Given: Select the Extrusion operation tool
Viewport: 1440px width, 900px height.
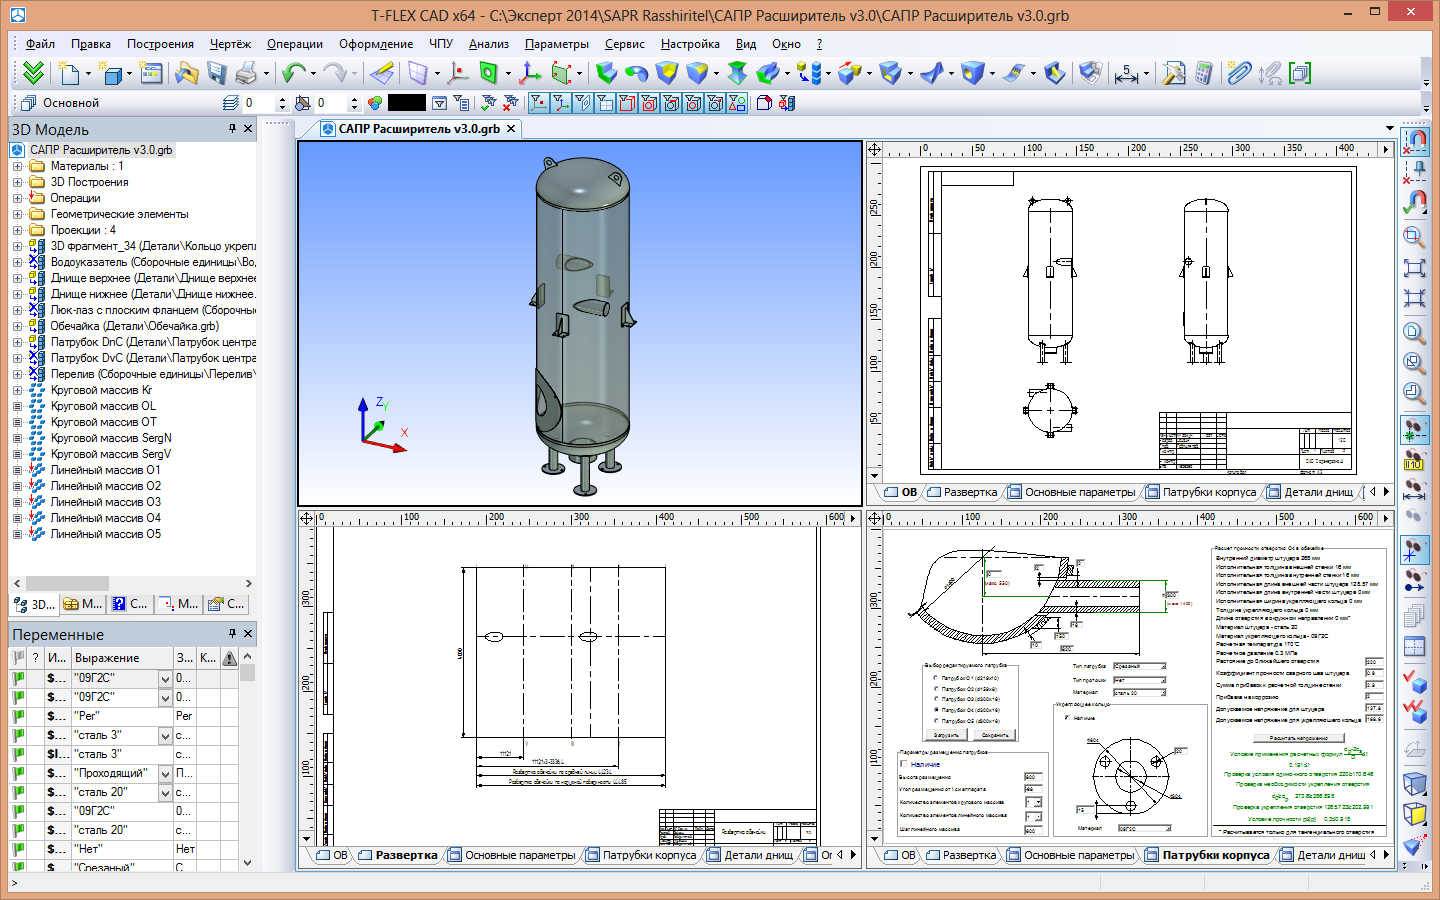Looking at the screenshot, I should [x=606, y=73].
